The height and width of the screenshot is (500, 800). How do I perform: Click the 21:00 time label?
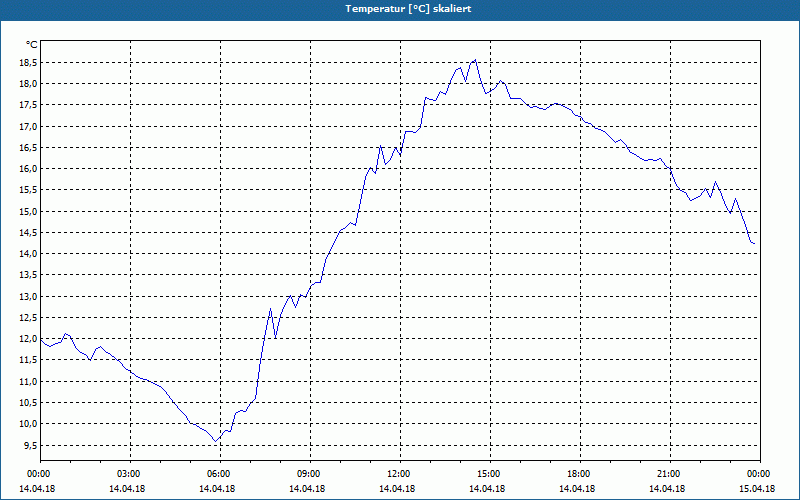click(x=667, y=474)
